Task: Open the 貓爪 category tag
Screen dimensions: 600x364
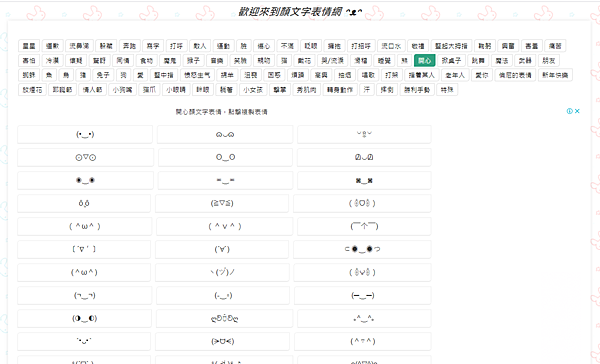Action: point(149,90)
